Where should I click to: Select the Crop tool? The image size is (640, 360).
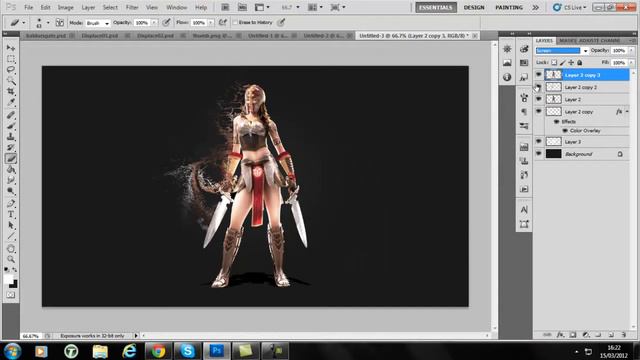click(x=11, y=92)
